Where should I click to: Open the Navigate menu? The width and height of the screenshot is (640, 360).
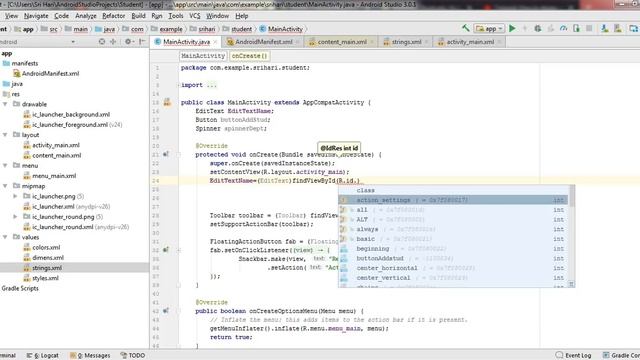click(x=36, y=16)
